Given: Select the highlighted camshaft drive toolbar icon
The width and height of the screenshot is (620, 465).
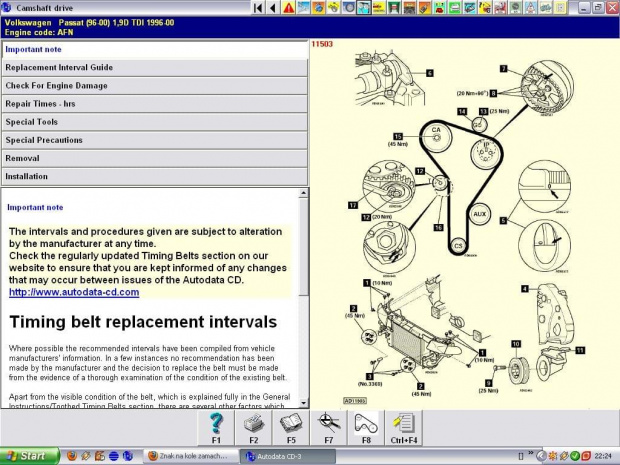Looking at the screenshot, I should 363,8.
